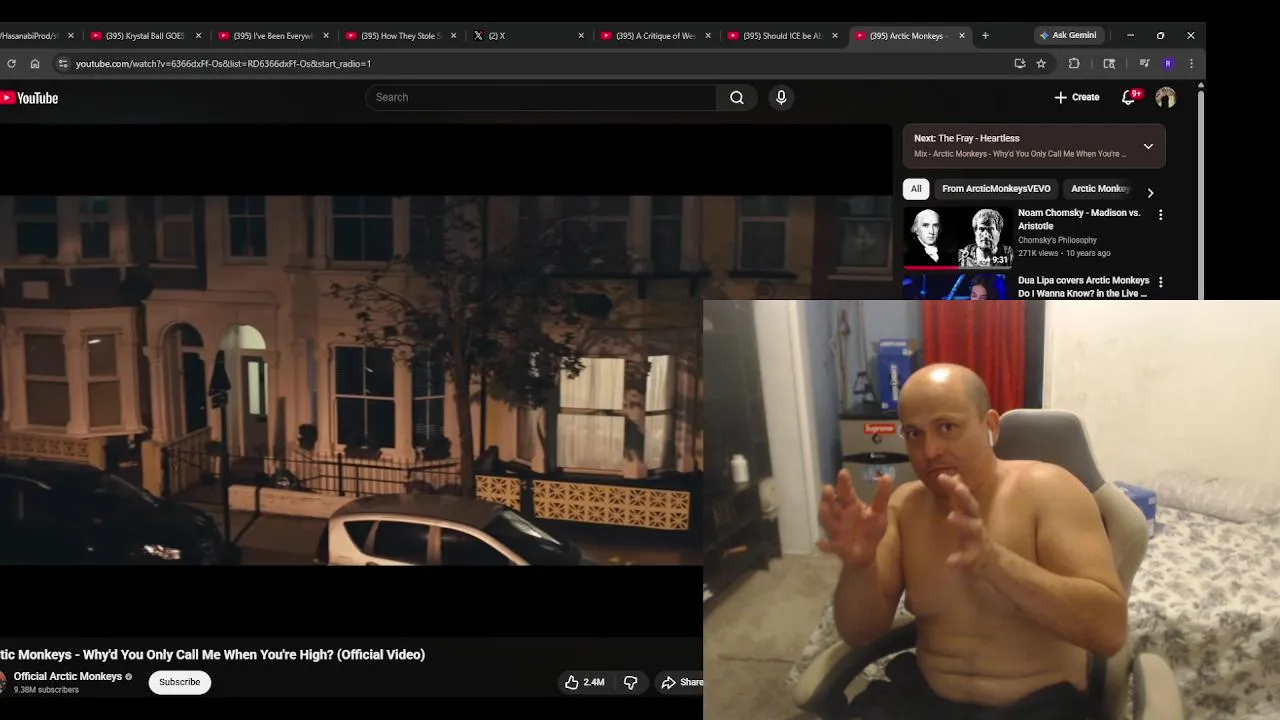Start voice search with microphone icon
The height and width of the screenshot is (720, 1280).
(781, 97)
